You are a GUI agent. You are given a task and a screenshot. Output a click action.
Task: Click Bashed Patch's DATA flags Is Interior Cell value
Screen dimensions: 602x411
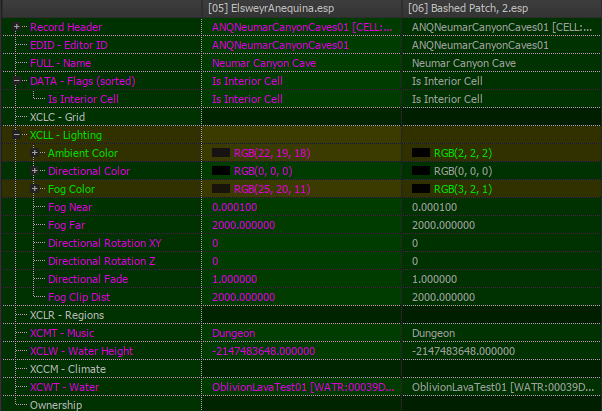(x=447, y=81)
